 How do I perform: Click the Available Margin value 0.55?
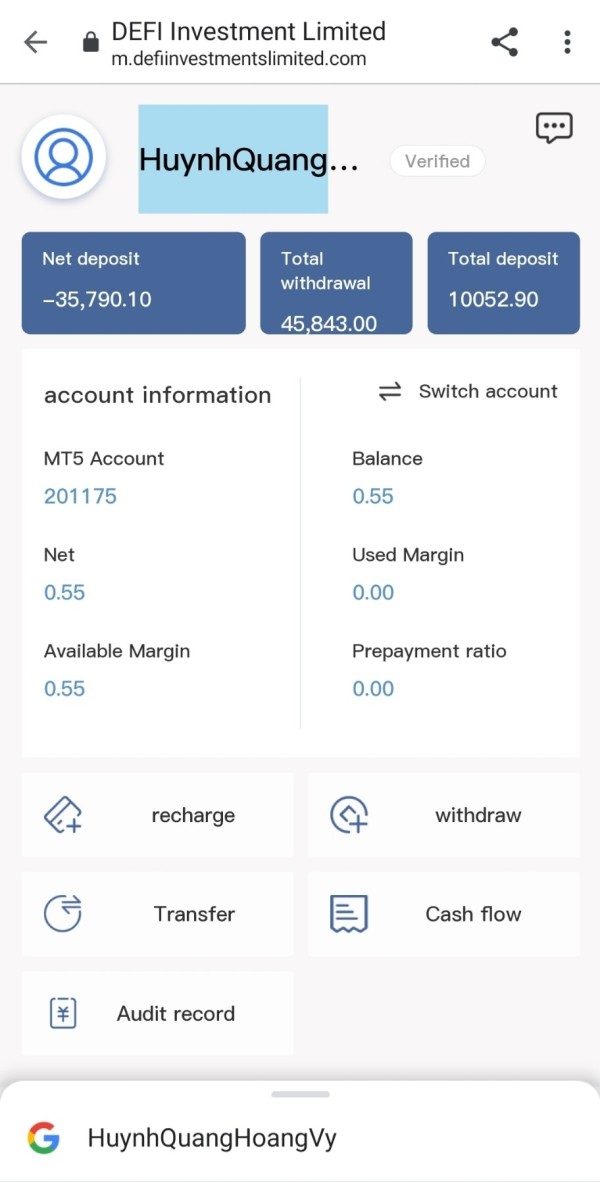point(64,688)
